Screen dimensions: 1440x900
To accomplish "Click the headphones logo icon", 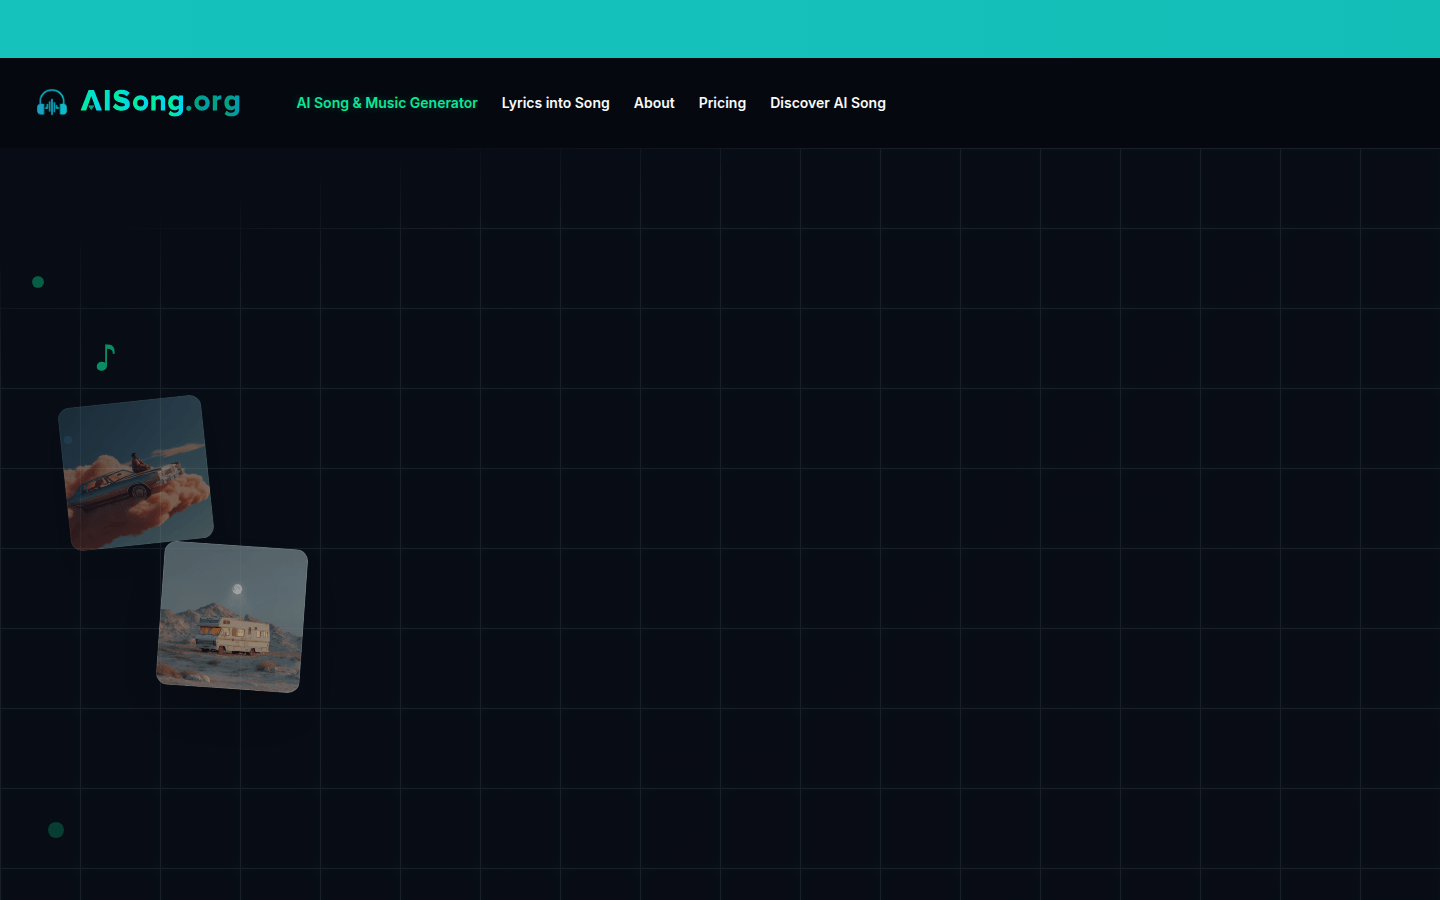I will tap(52, 102).
